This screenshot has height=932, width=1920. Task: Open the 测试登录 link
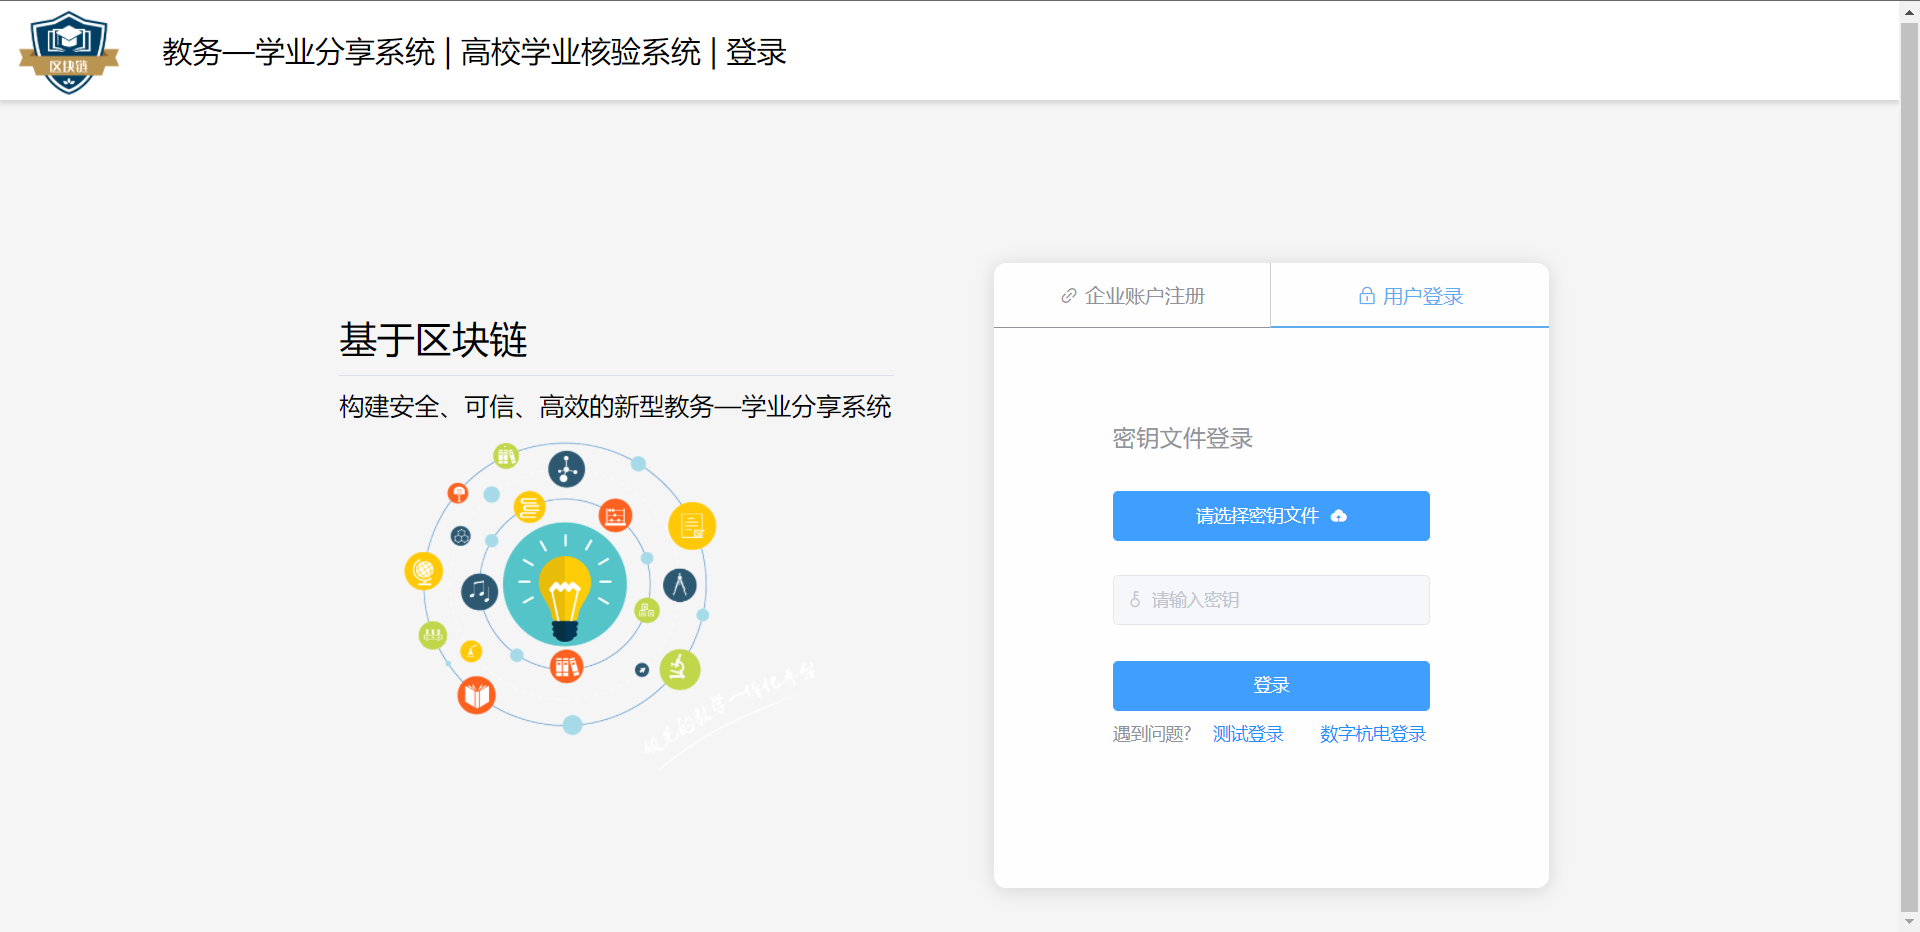pos(1248,734)
